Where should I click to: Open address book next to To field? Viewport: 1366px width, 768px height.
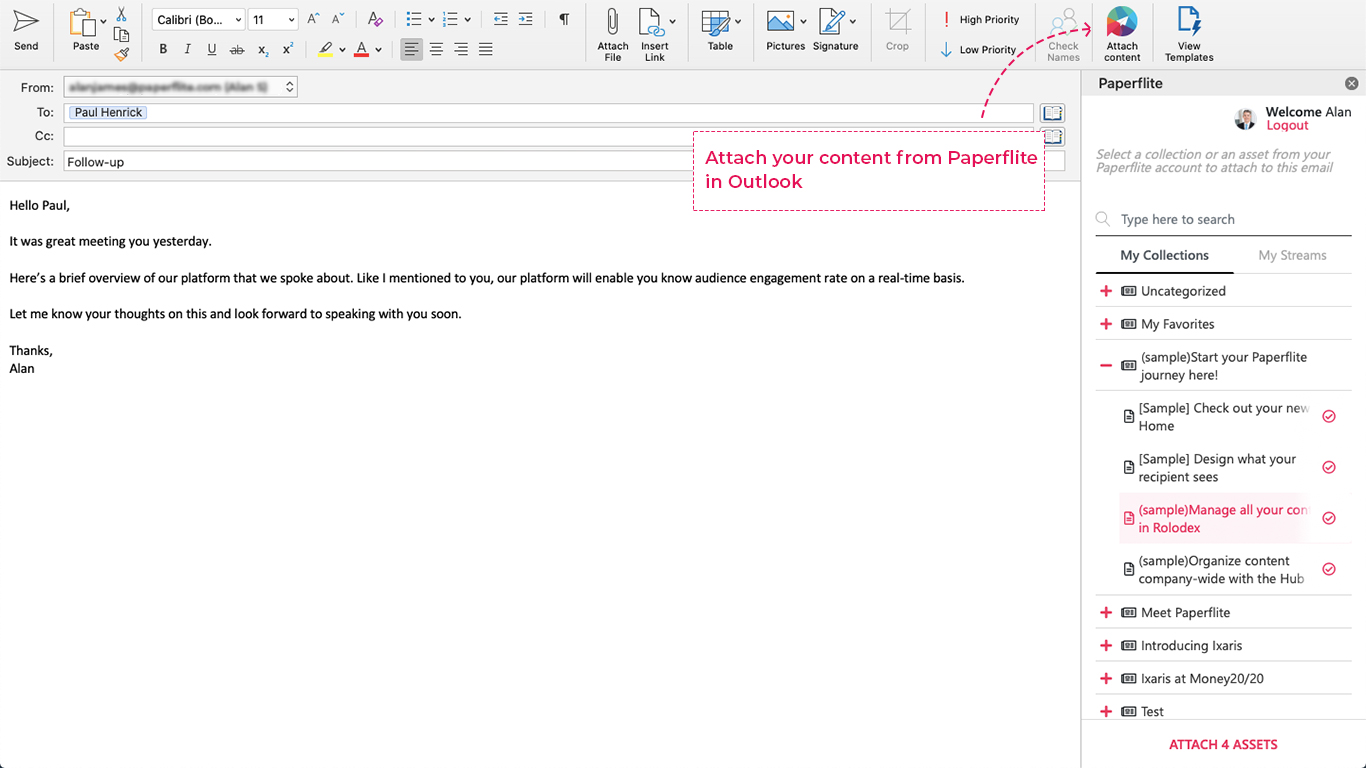click(1052, 113)
